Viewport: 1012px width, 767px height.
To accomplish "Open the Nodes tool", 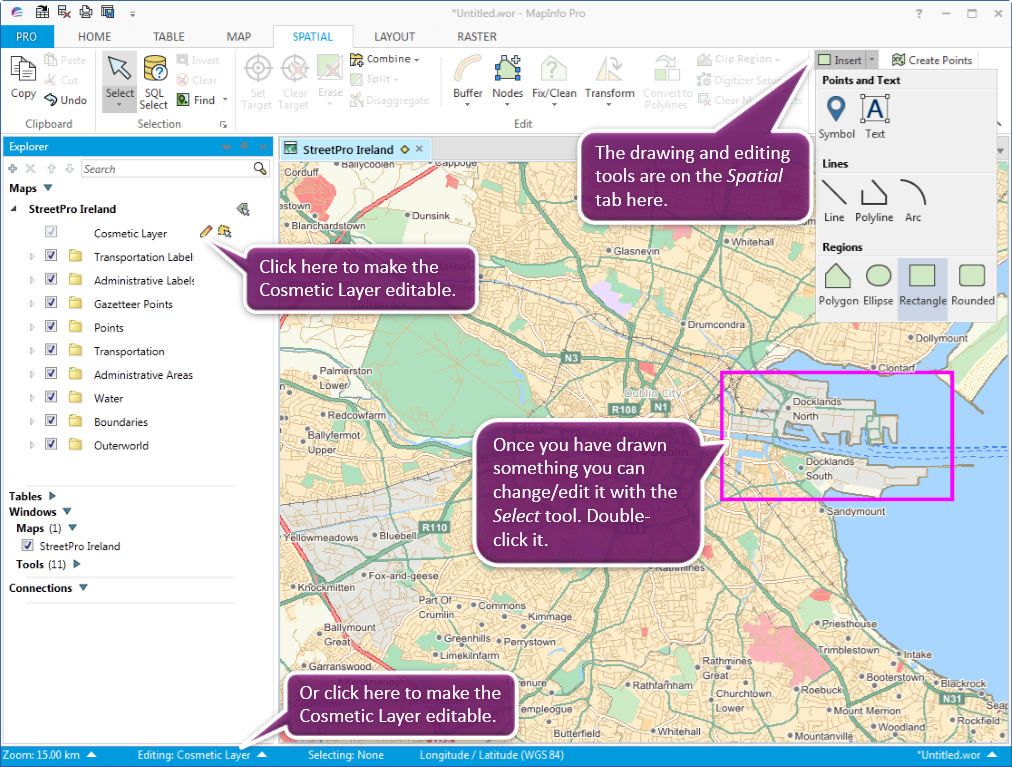I will [507, 79].
